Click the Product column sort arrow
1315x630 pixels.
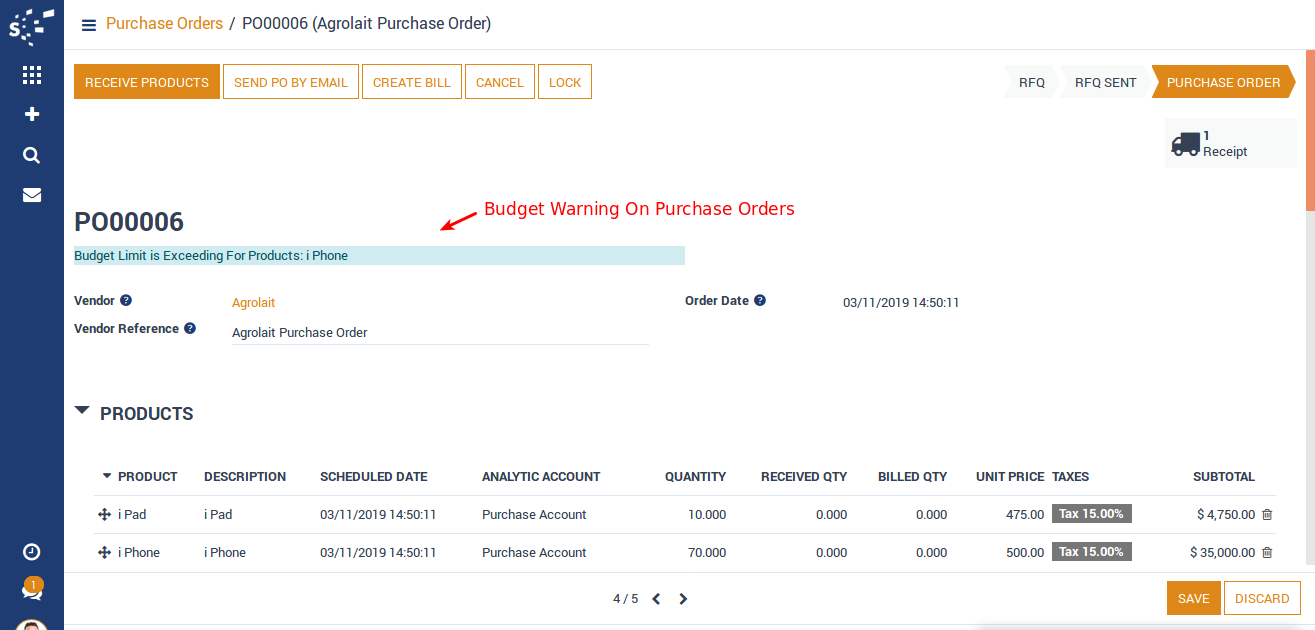pos(107,476)
